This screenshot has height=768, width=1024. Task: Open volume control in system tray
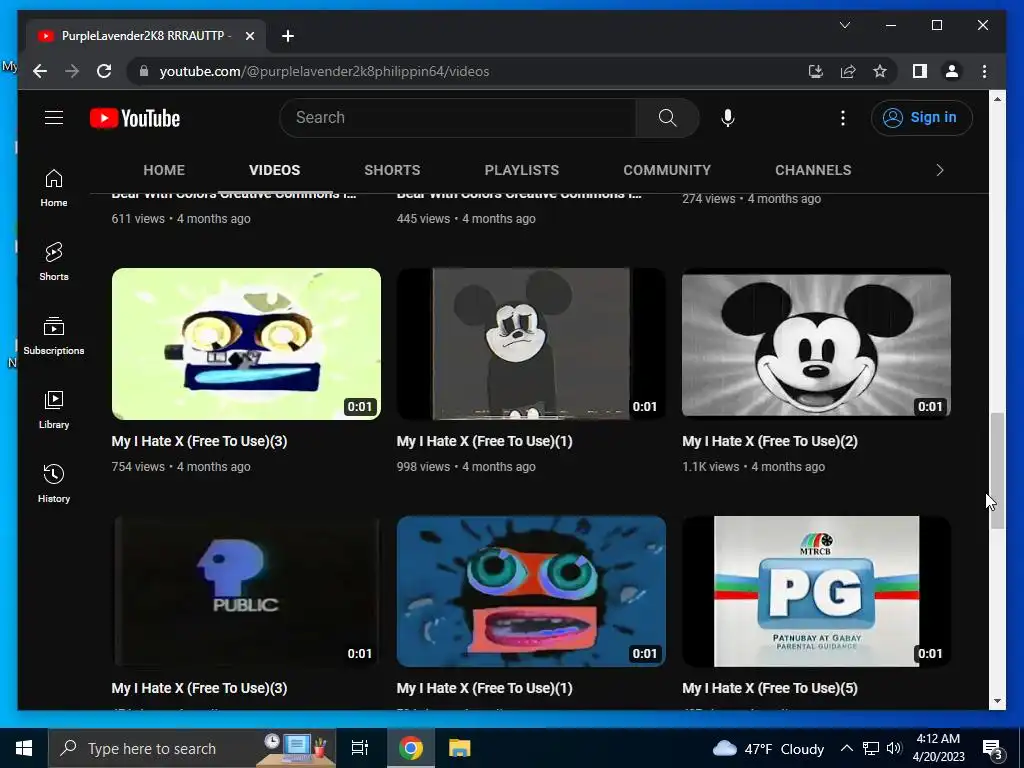894,748
